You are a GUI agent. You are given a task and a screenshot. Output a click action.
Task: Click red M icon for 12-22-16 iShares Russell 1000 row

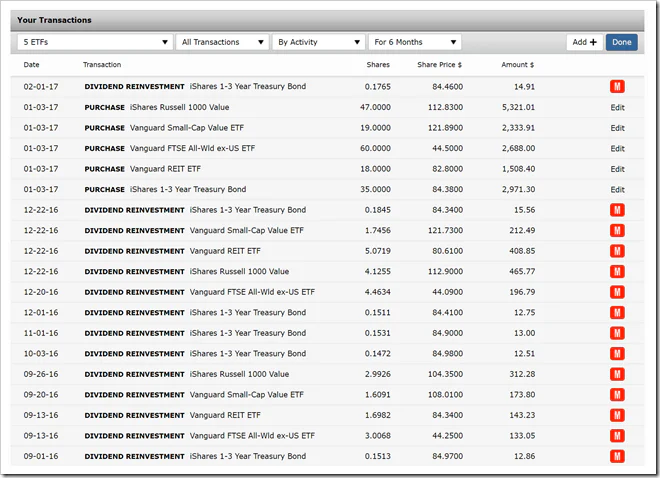click(617, 272)
